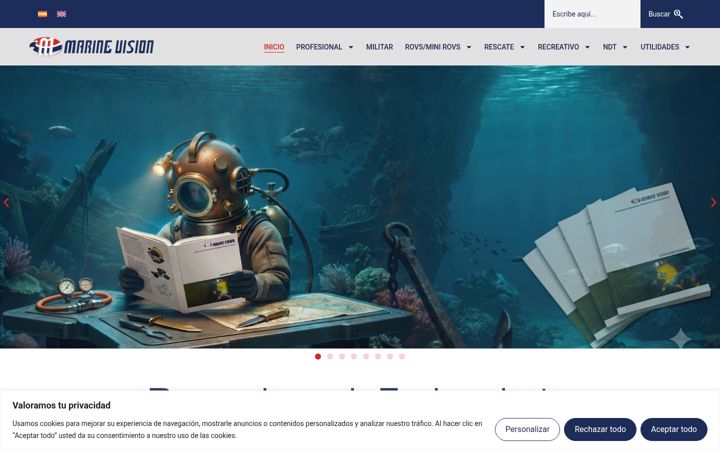Viewport: 720px width, 450px height.
Task: Select the first active carousel dot
Action: tap(318, 356)
